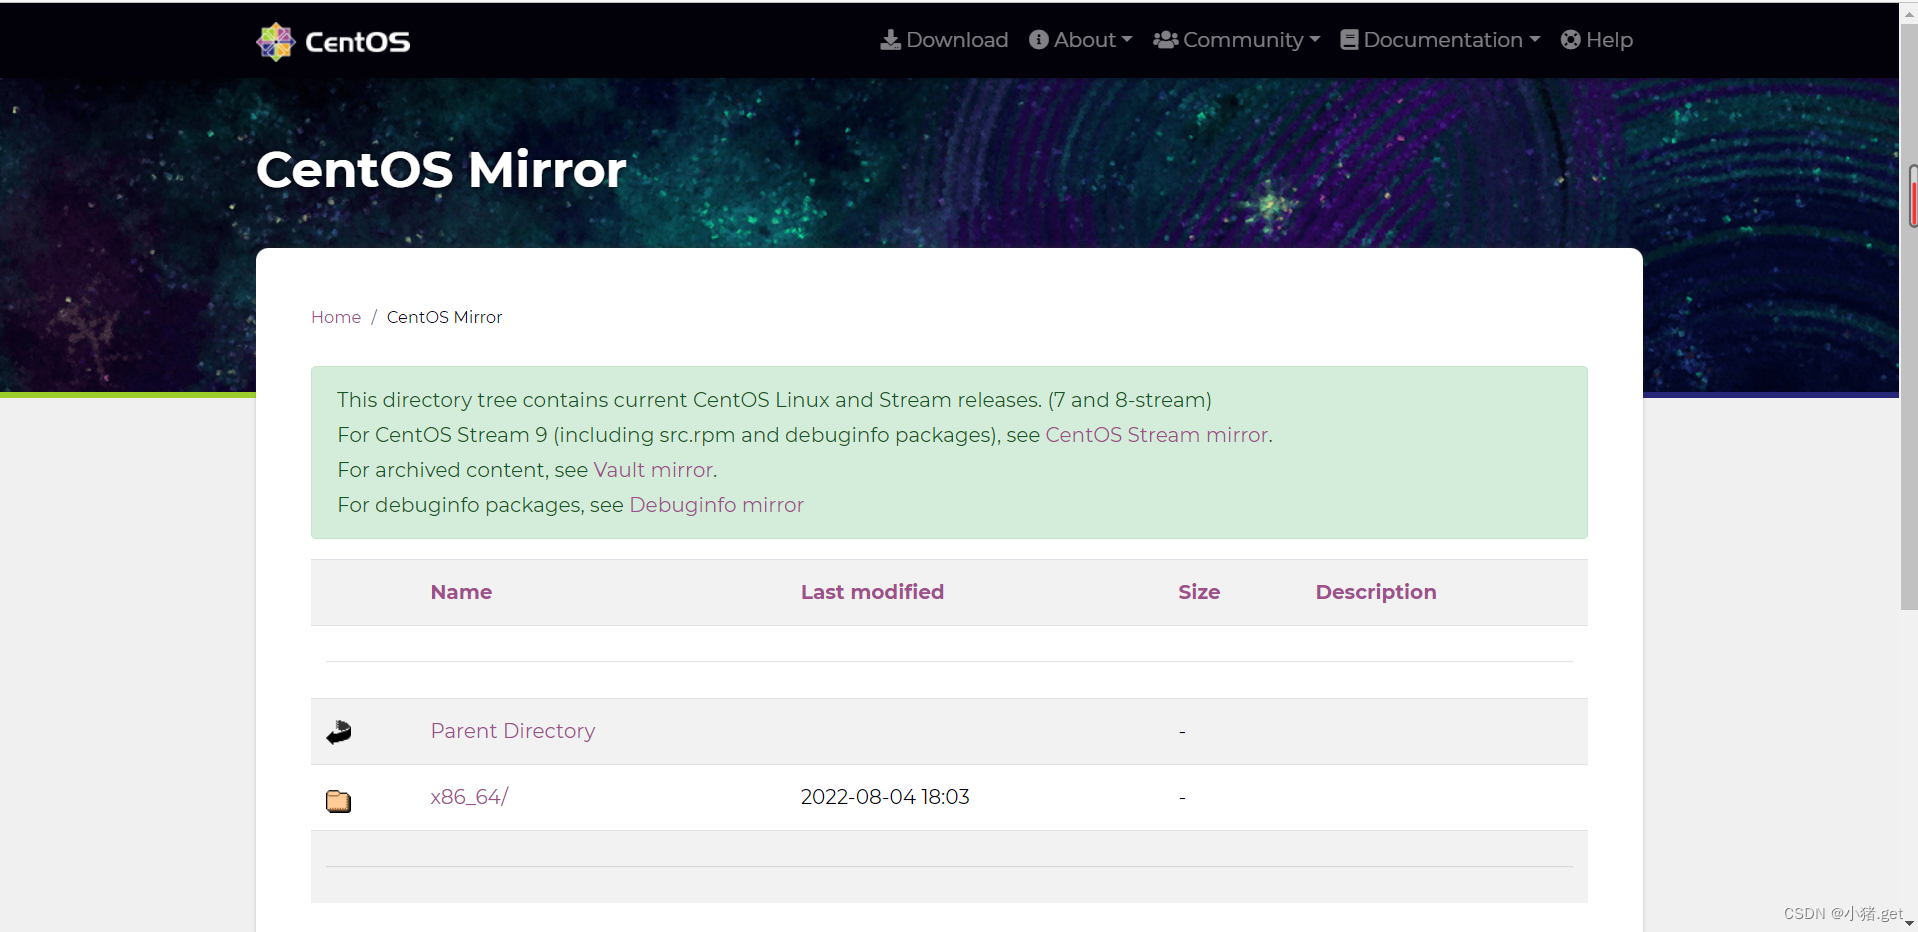Viewport: 1918px width, 932px height.
Task: Click the date 2022-08-04 18:03
Action: [885, 797]
